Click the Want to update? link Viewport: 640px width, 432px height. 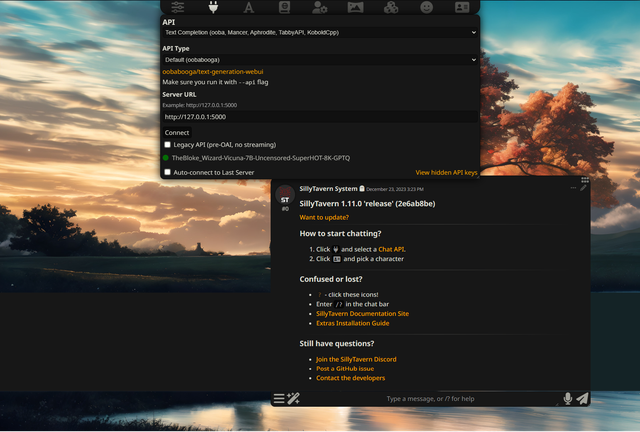(x=324, y=217)
